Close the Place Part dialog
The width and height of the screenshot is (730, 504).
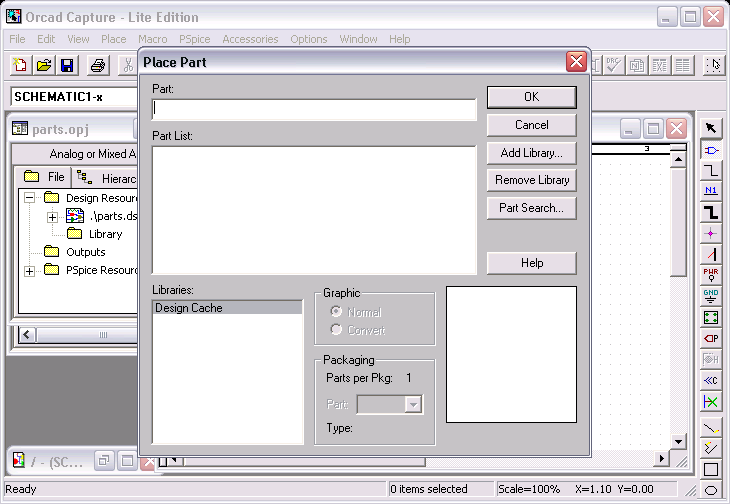(576, 61)
